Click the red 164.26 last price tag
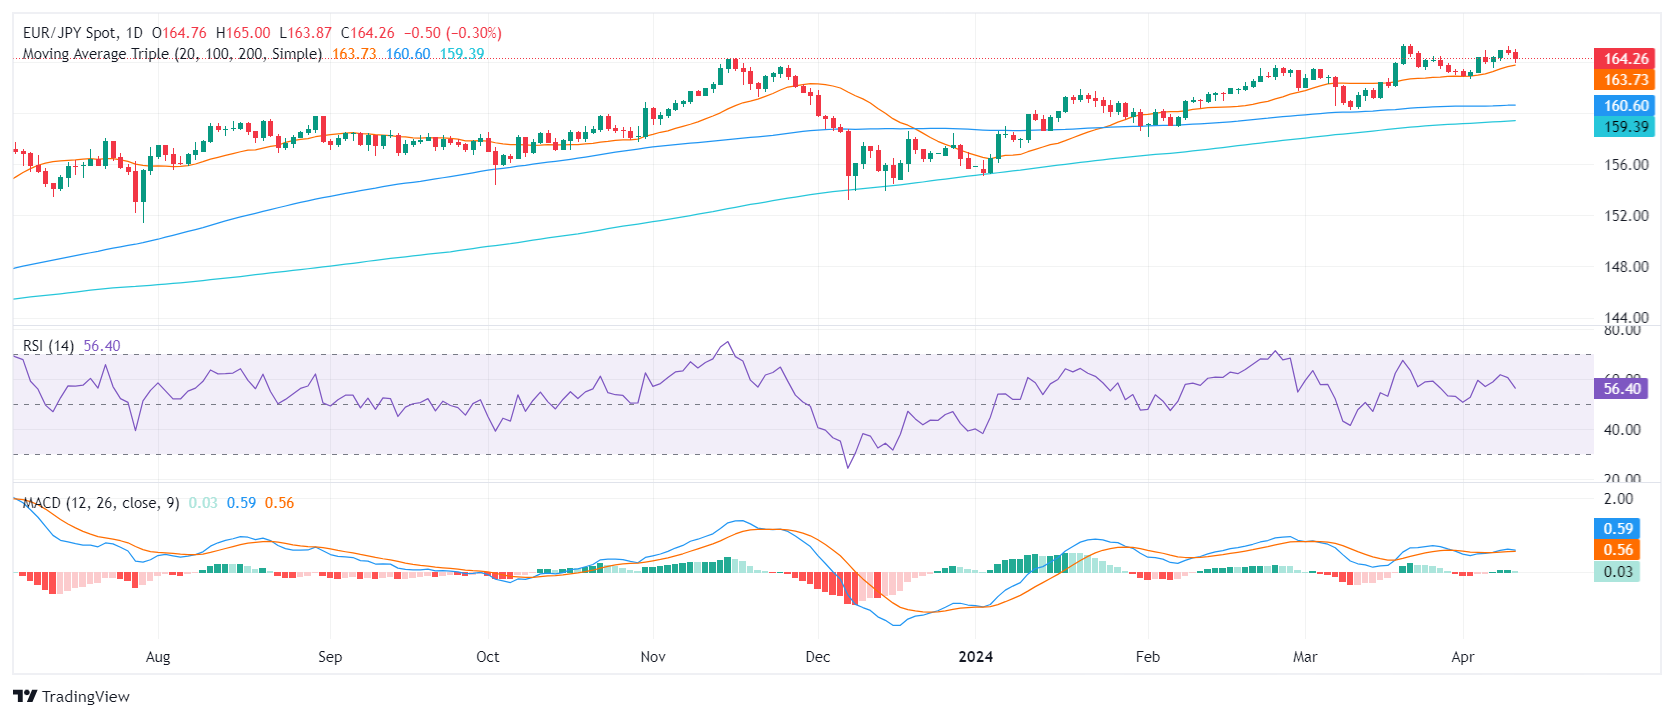This screenshot has width=1674, height=718. coord(1625,59)
